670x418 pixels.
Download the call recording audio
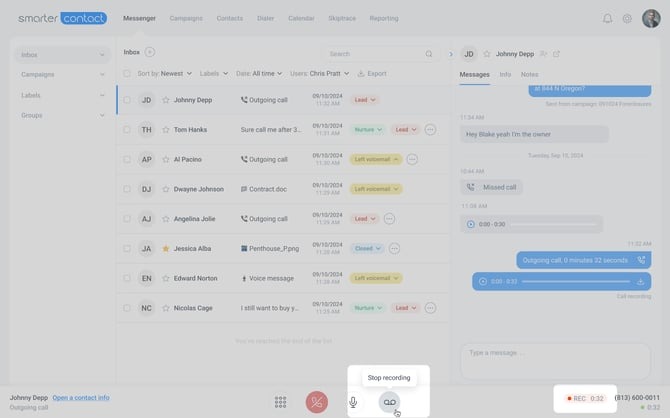[640, 282]
